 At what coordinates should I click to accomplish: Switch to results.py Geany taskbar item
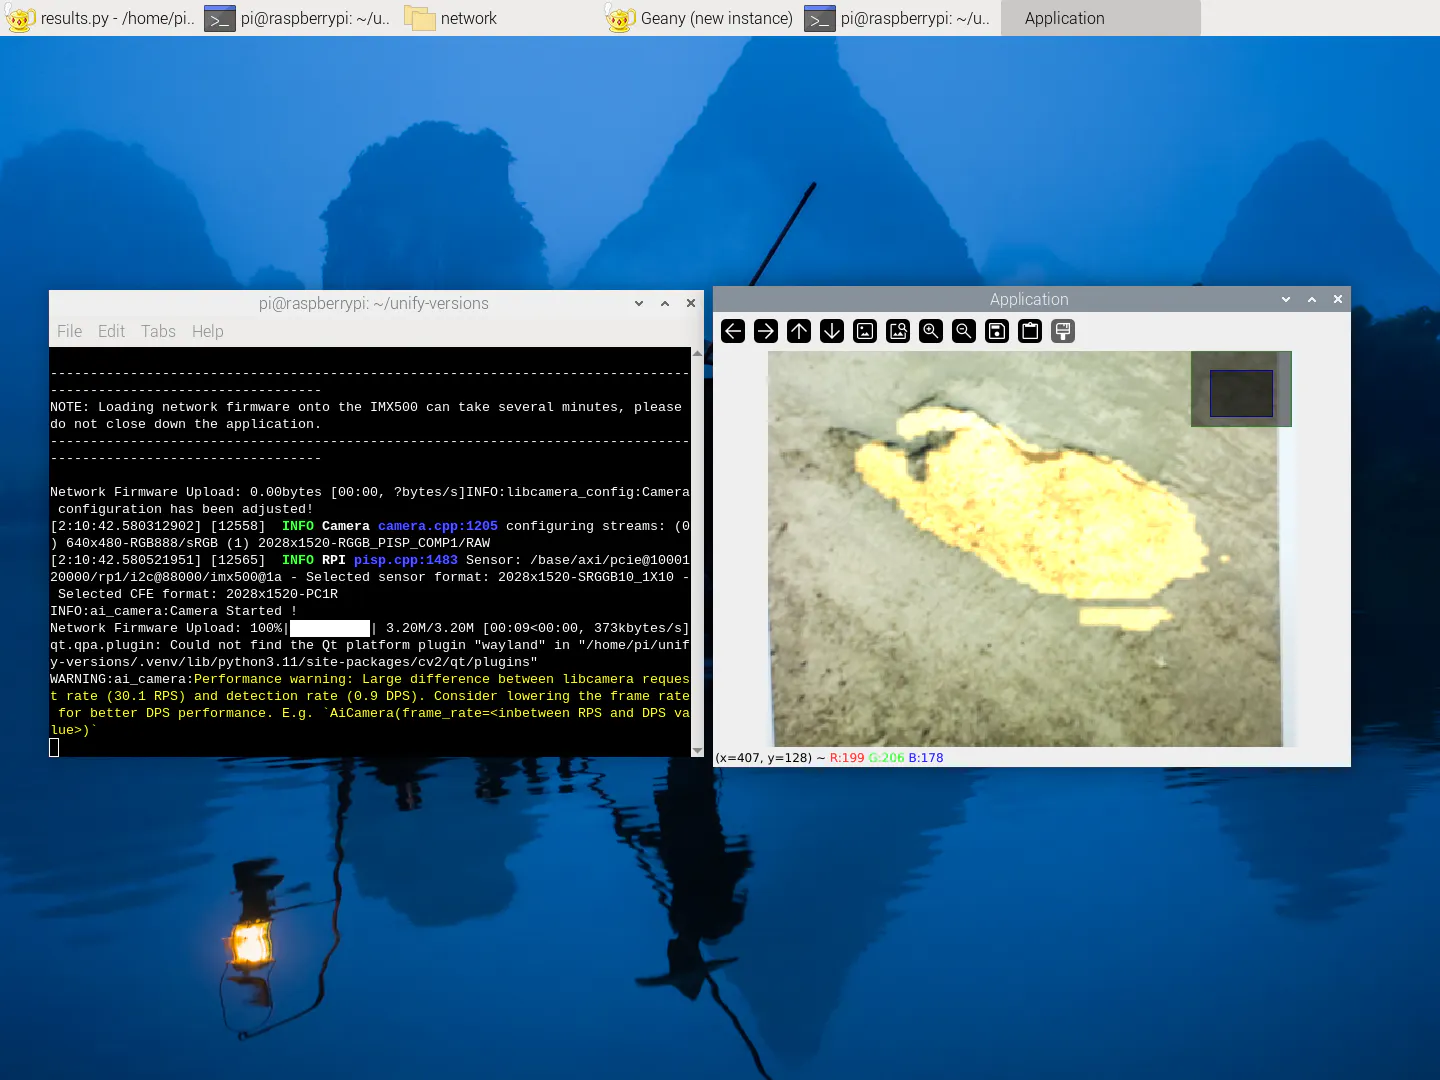coord(100,18)
